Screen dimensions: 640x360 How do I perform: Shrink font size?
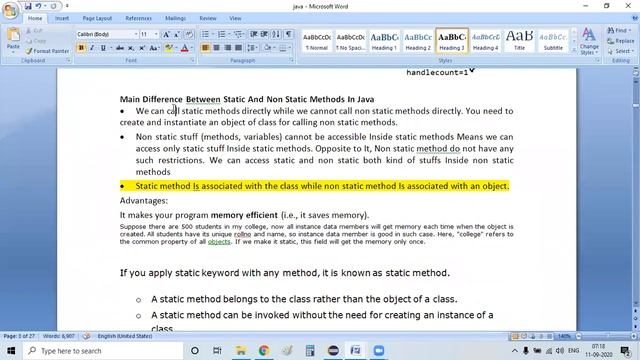[x=177, y=35]
